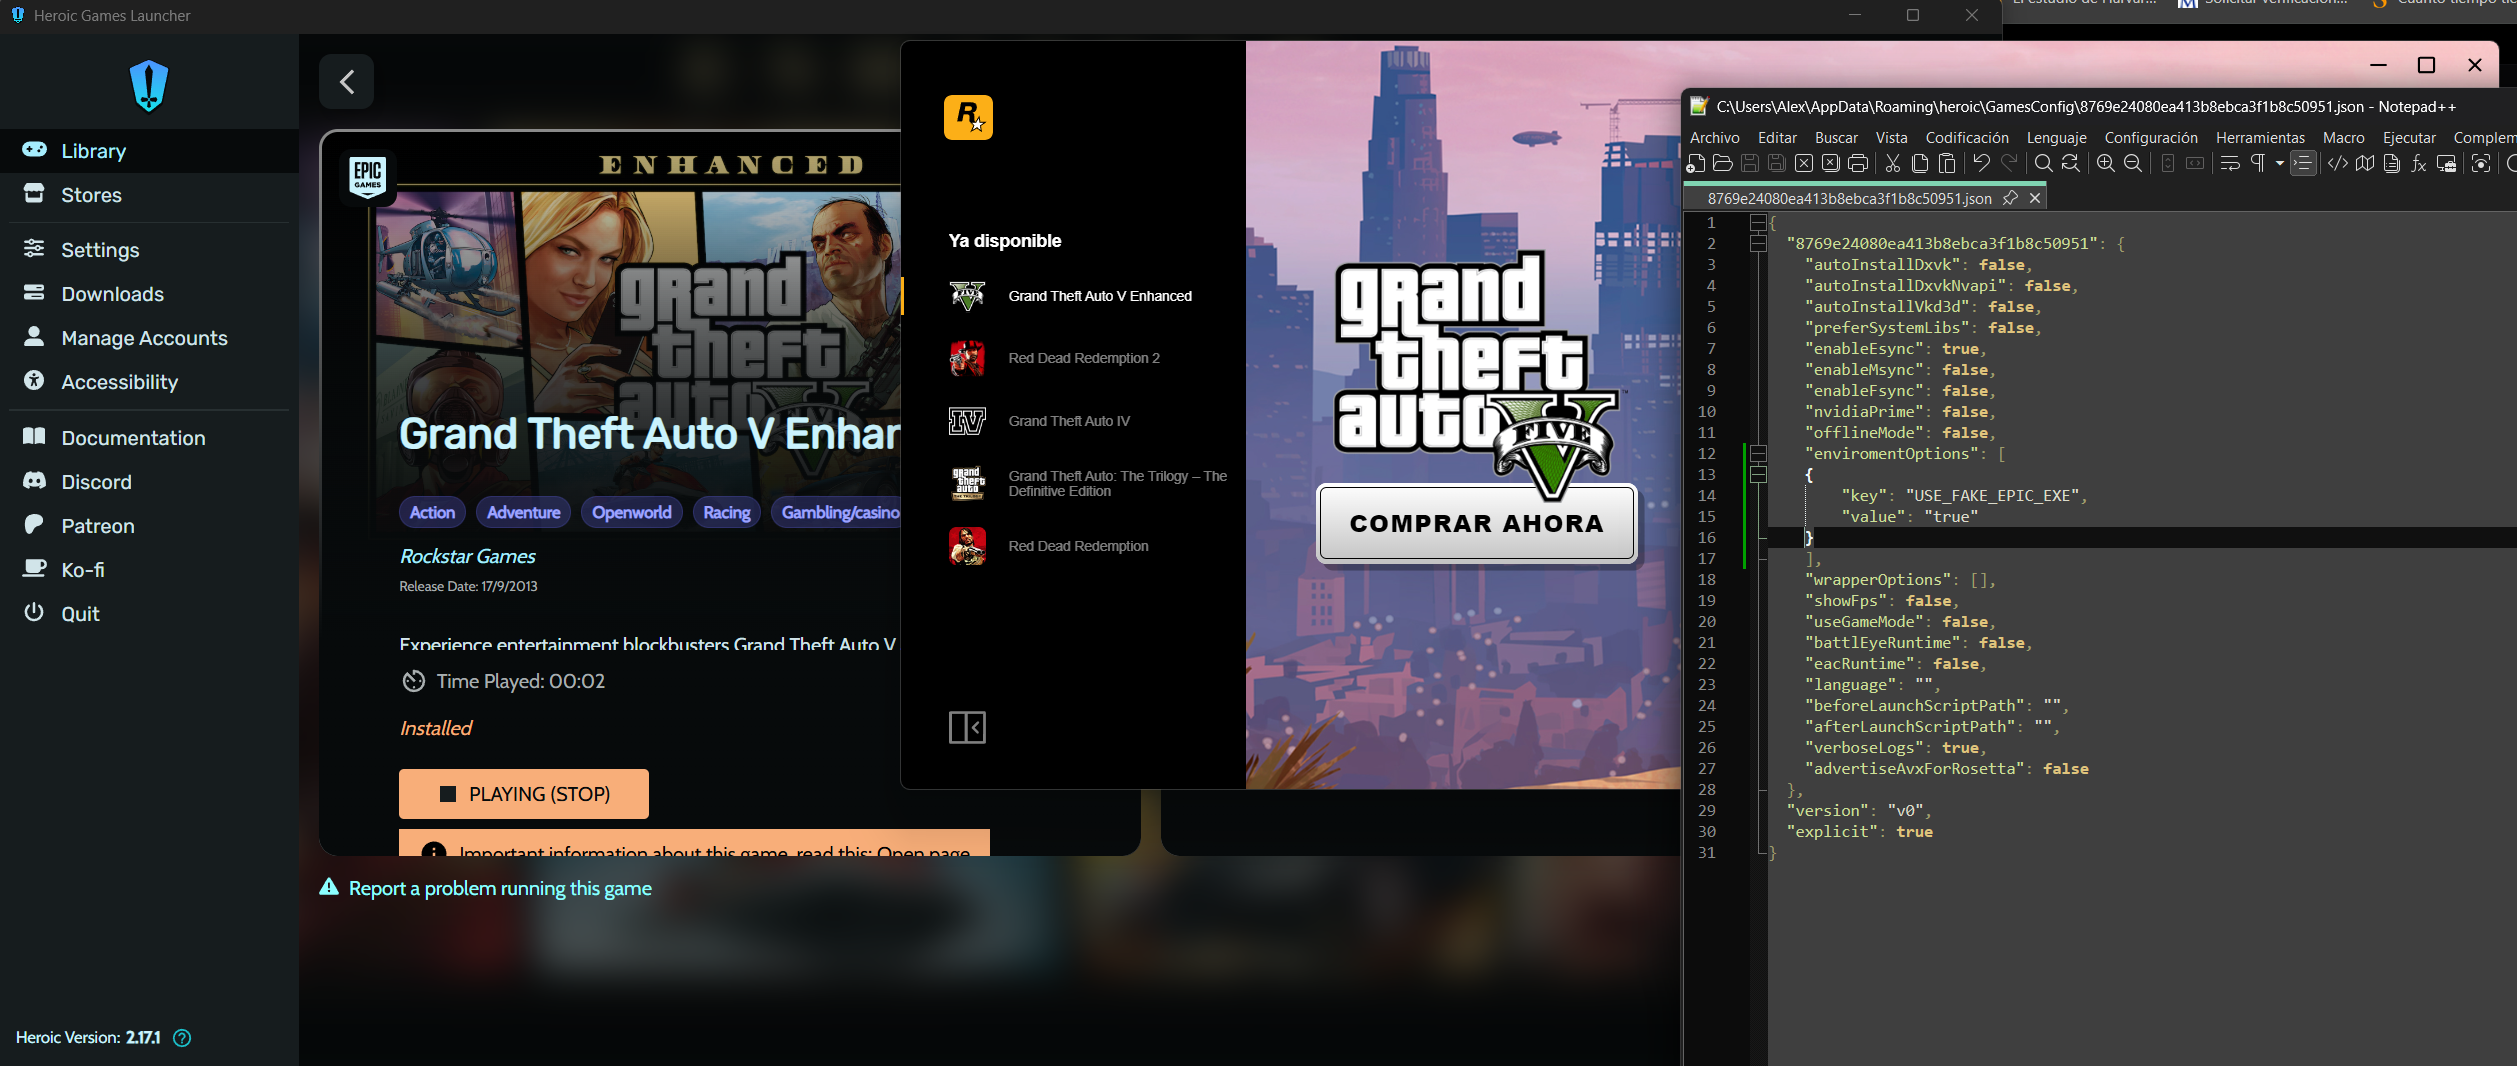Open the Editar menu in Notepad++

pos(1777,138)
